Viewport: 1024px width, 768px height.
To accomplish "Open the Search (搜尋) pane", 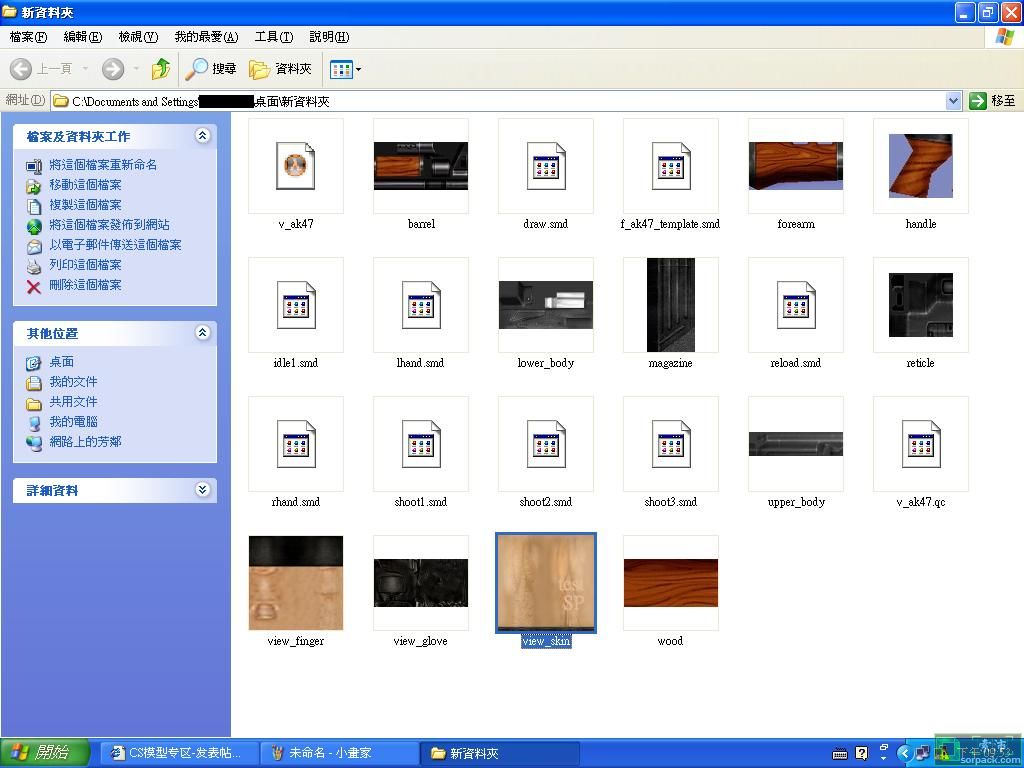I will tap(210, 69).
